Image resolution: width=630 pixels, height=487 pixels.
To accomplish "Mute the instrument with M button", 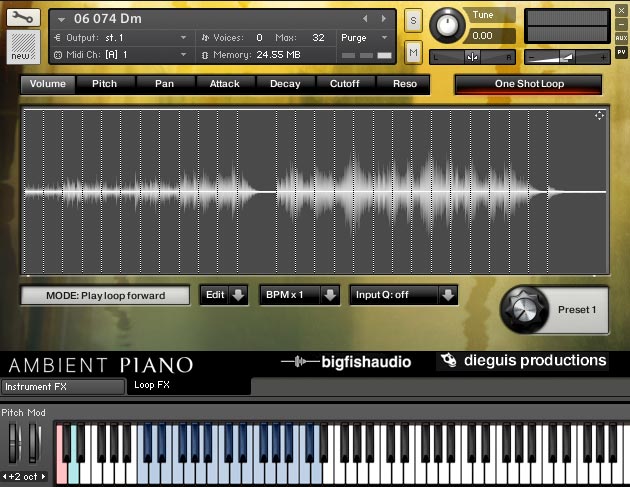I will point(413,52).
